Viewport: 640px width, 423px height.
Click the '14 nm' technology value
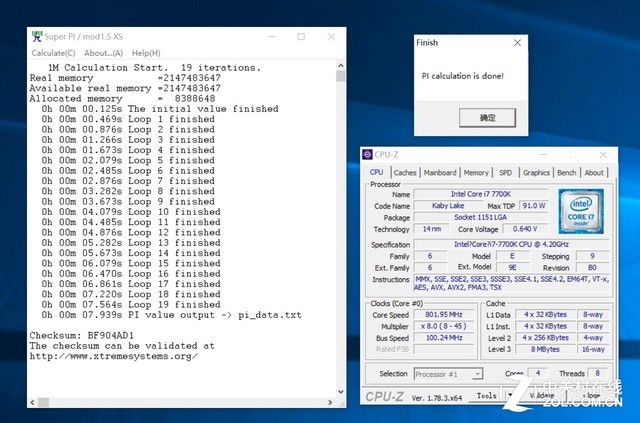(431, 229)
